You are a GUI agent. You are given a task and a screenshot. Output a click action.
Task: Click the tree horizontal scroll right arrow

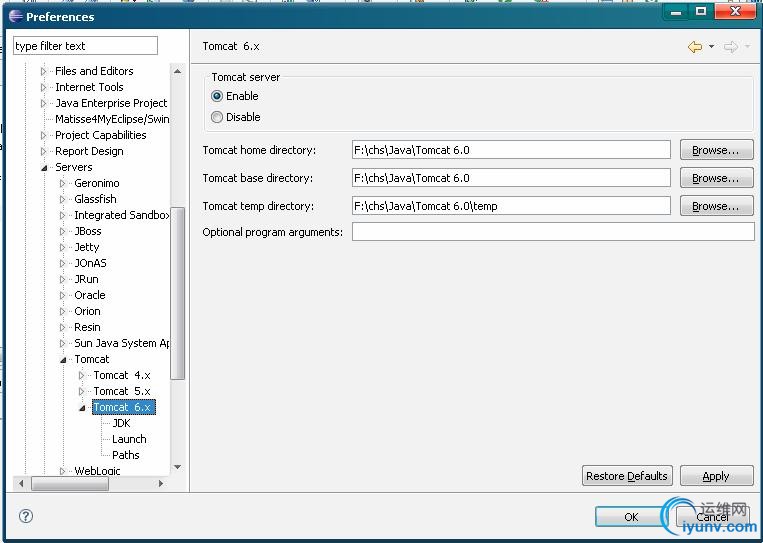point(161,484)
